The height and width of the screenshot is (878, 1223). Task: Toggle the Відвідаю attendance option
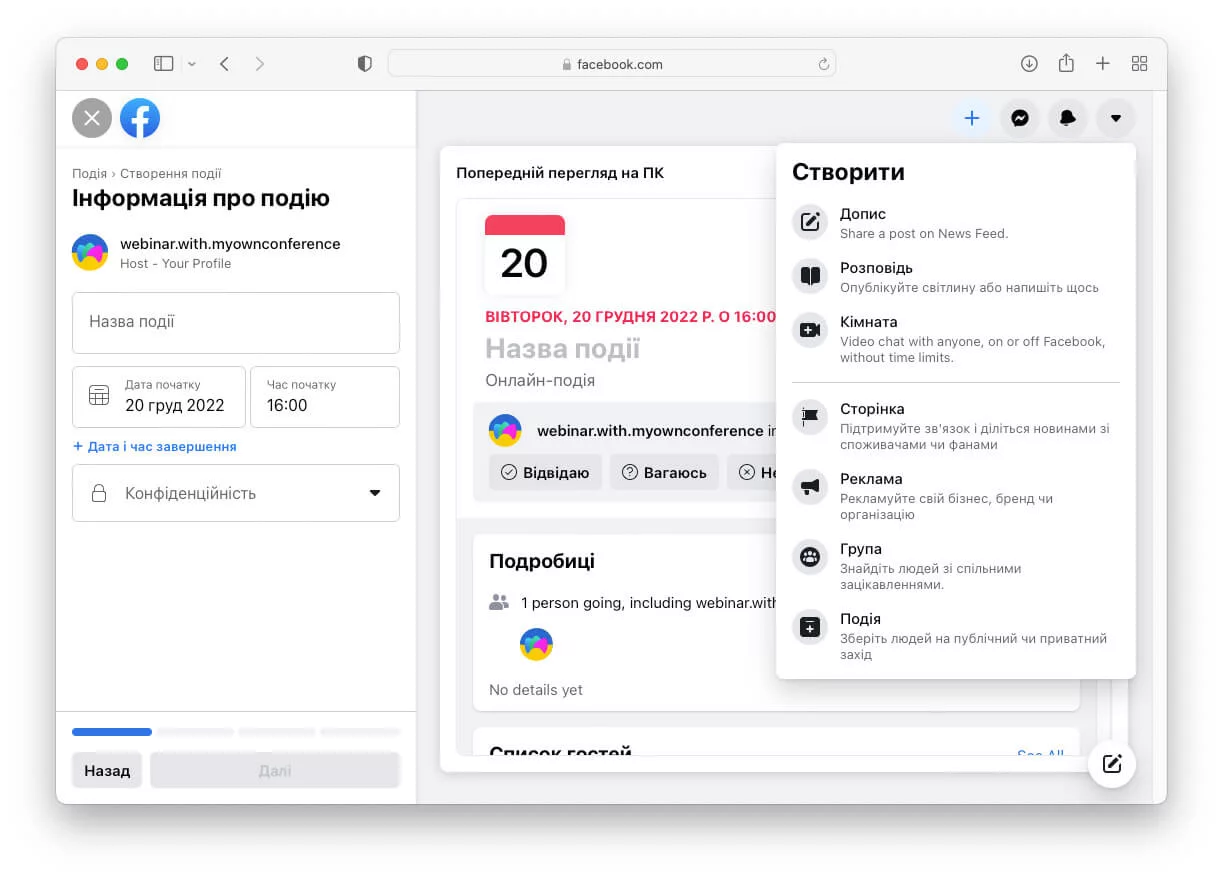[546, 472]
